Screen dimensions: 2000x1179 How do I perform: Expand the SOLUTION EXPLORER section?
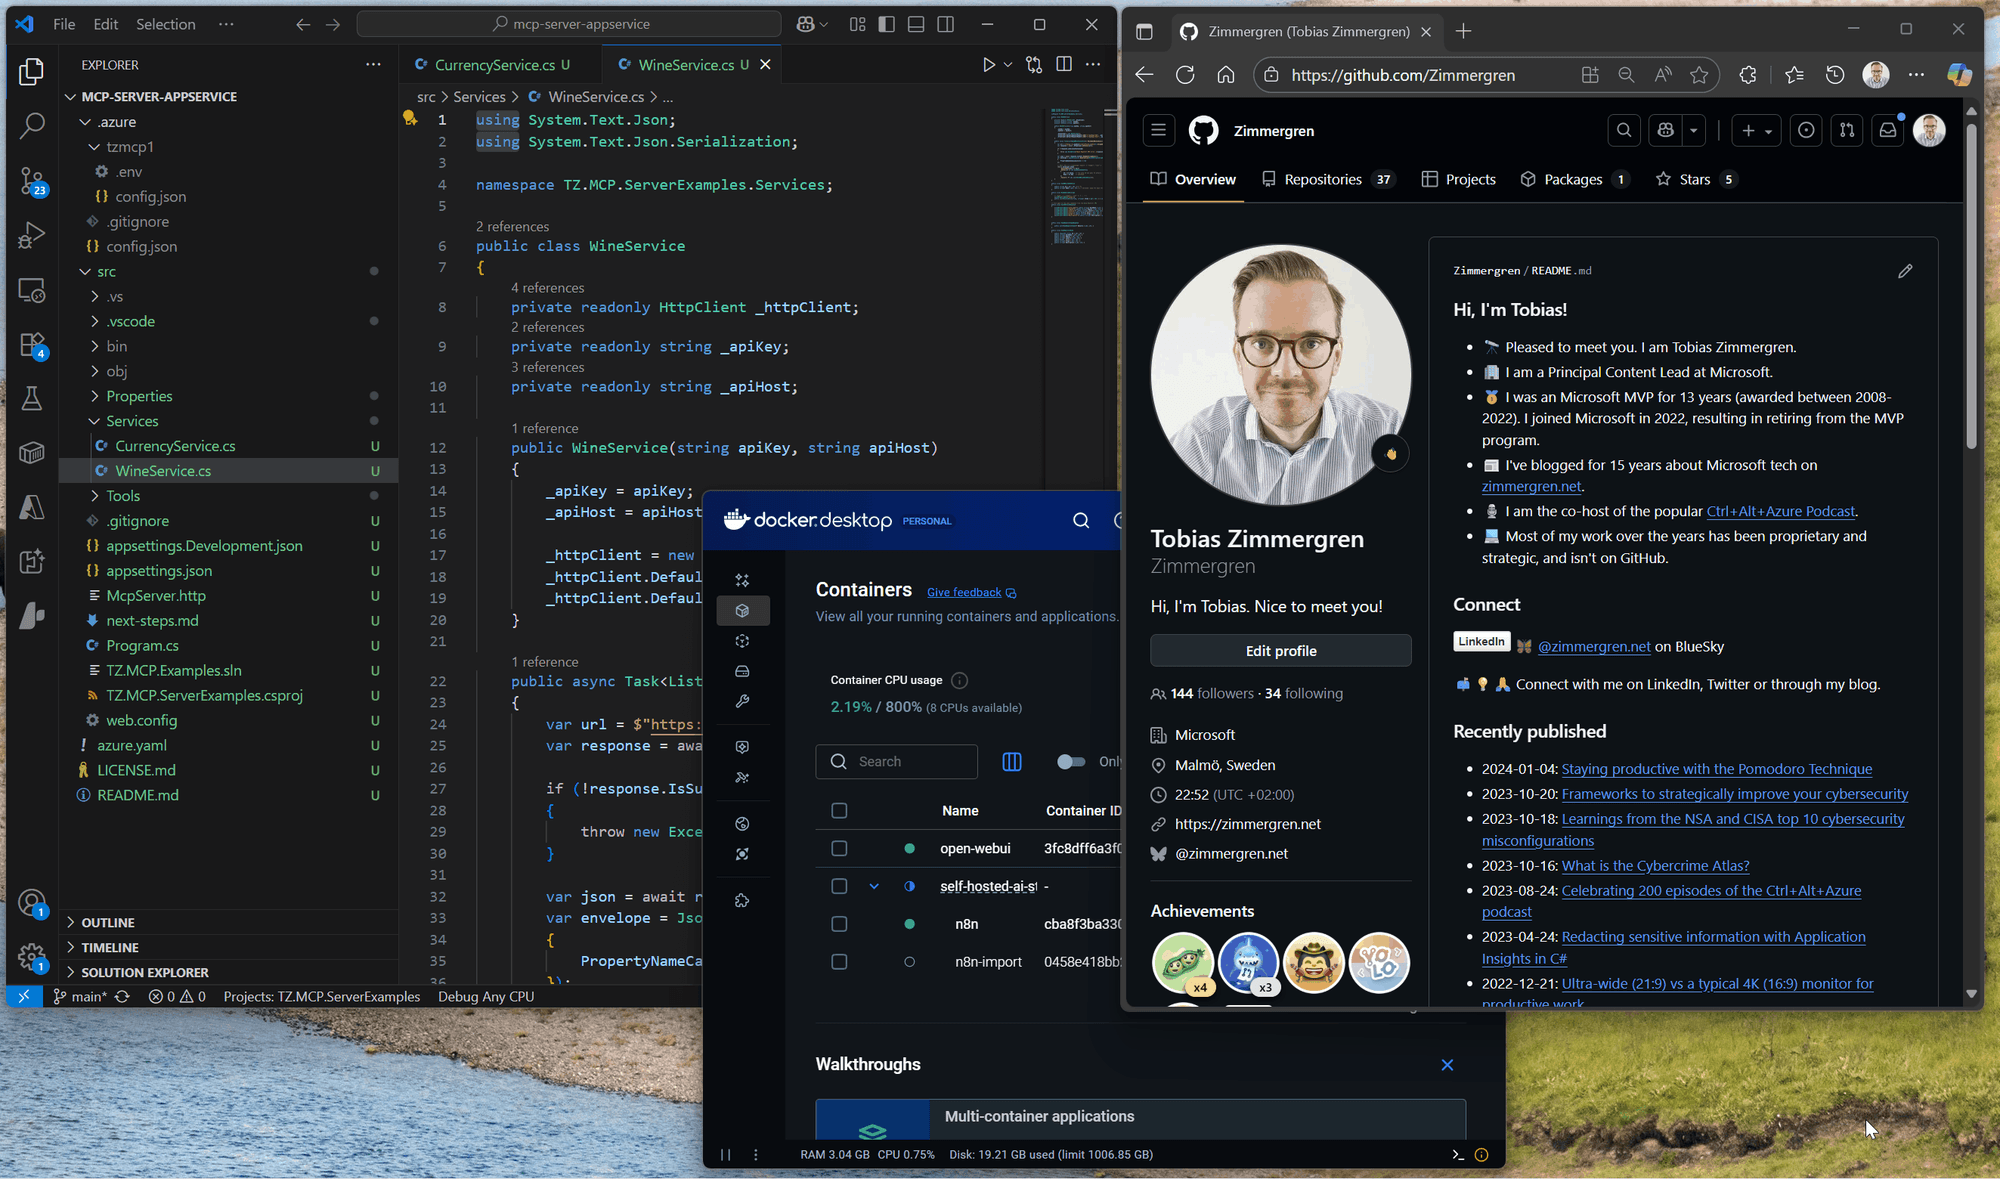144,972
